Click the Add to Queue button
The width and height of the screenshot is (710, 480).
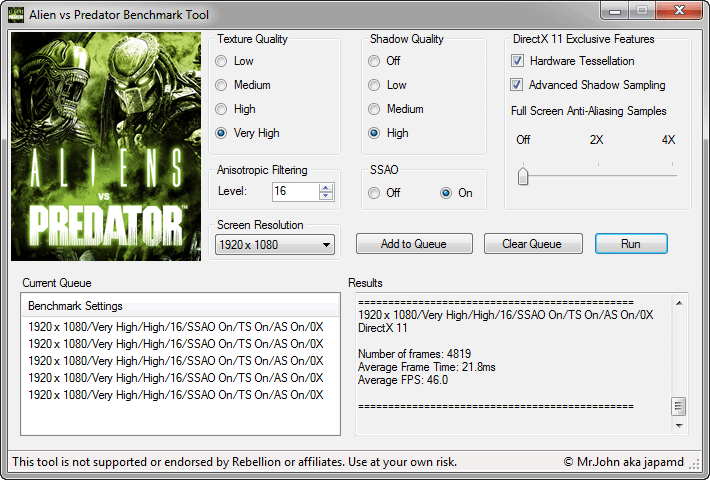tap(414, 244)
